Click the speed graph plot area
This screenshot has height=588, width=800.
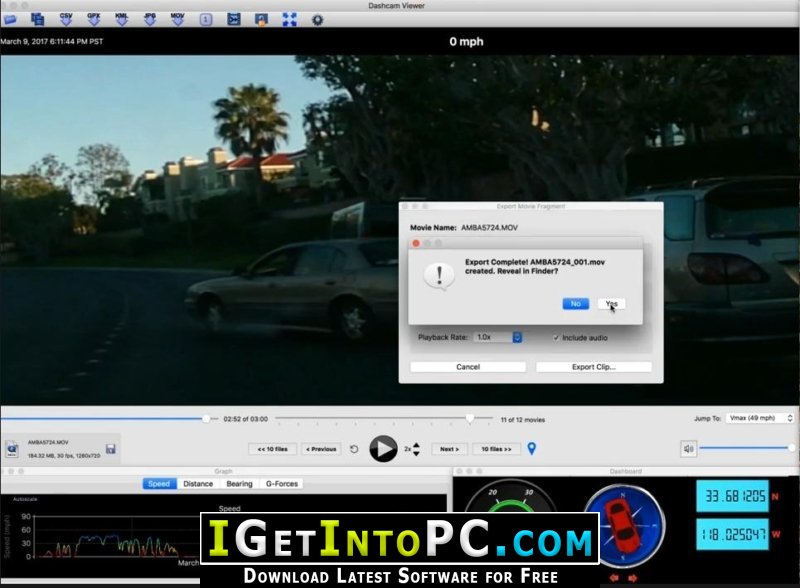(116, 535)
